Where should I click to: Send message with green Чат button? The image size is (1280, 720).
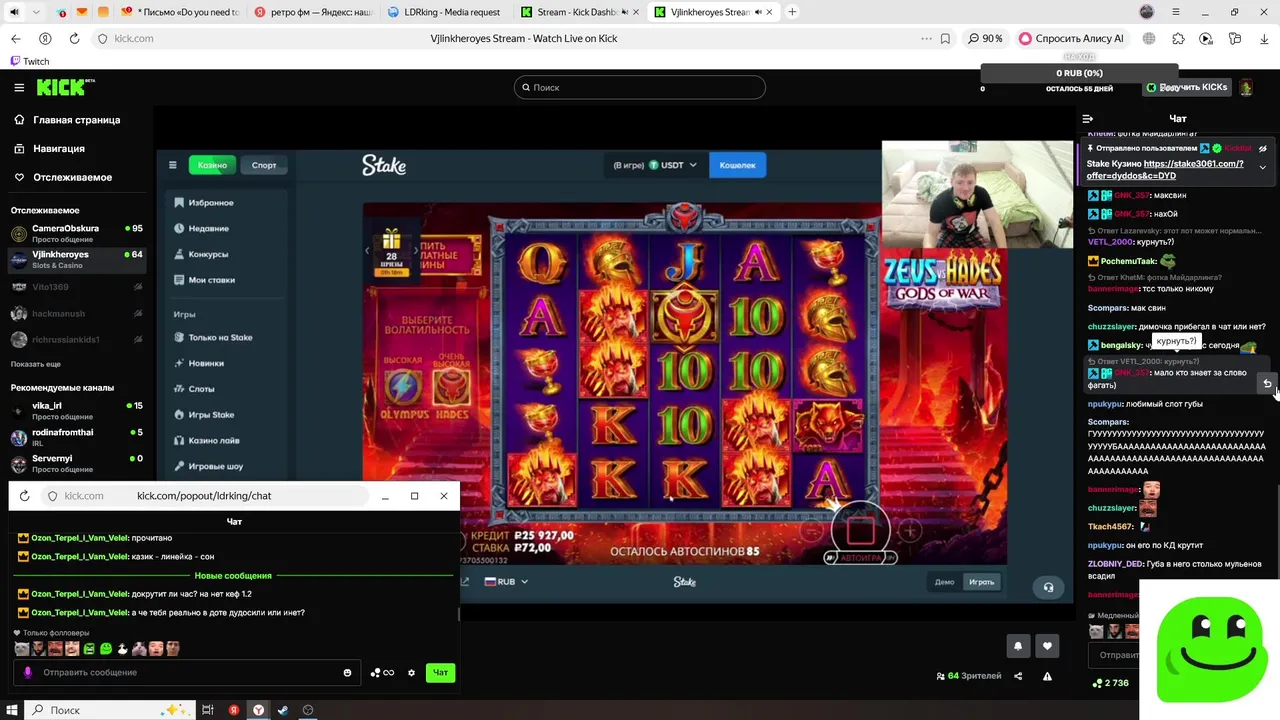pyautogui.click(x=440, y=673)
